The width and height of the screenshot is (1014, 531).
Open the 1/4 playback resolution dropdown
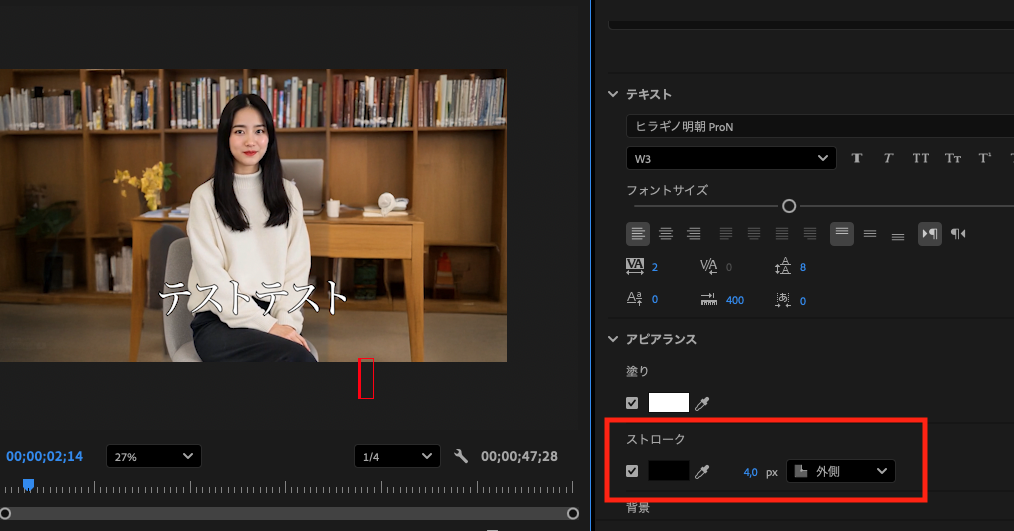tap(397, 456)
